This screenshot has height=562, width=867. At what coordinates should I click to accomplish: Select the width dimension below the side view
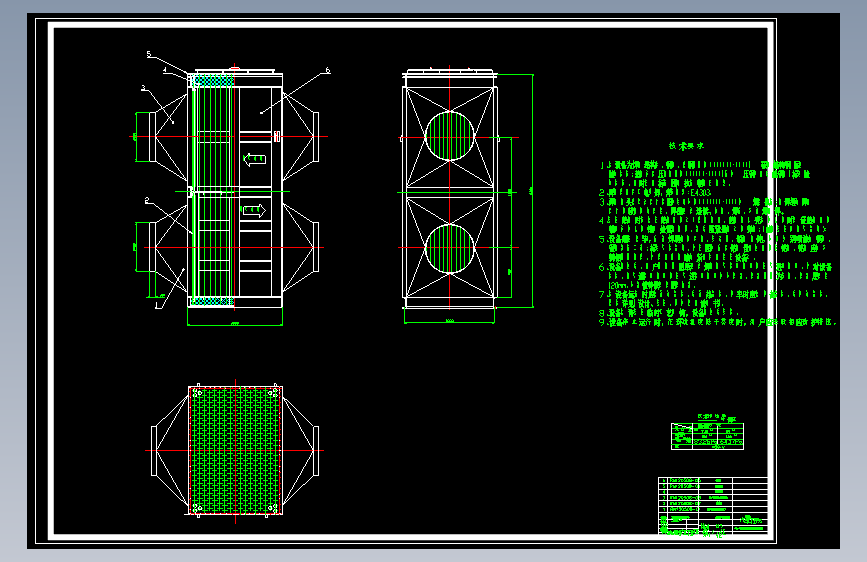(x=450, y=321)
